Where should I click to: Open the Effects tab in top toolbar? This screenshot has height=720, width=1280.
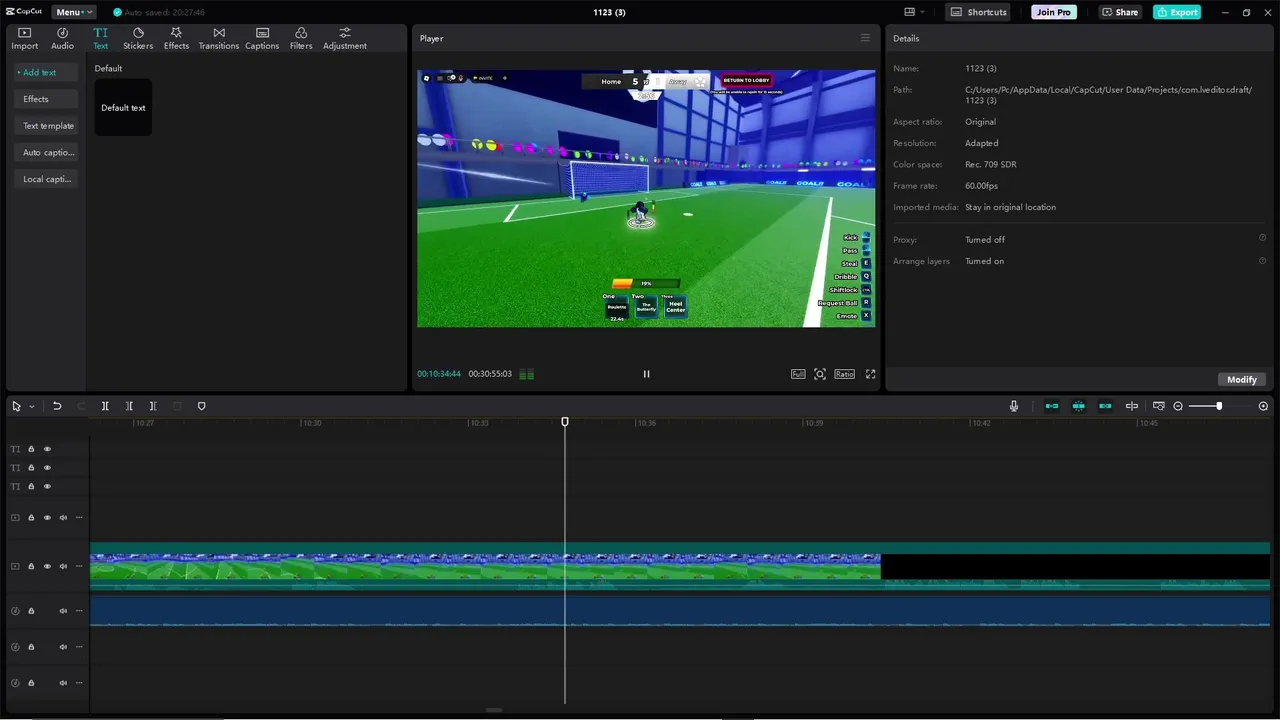coord(176,39)
